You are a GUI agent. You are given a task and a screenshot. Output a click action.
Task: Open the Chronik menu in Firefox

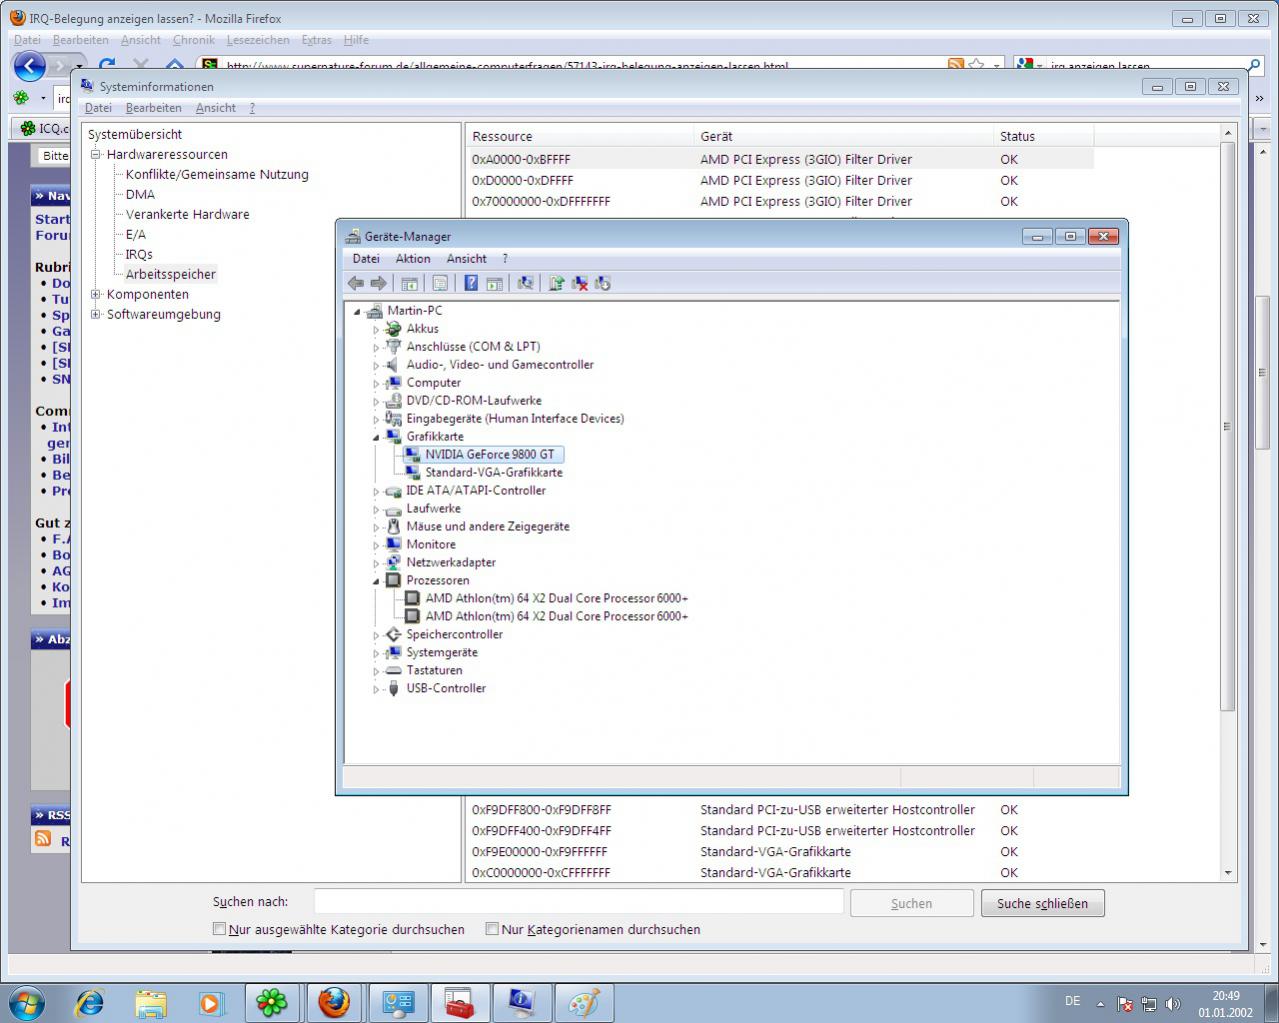click(x=194, y=40)
